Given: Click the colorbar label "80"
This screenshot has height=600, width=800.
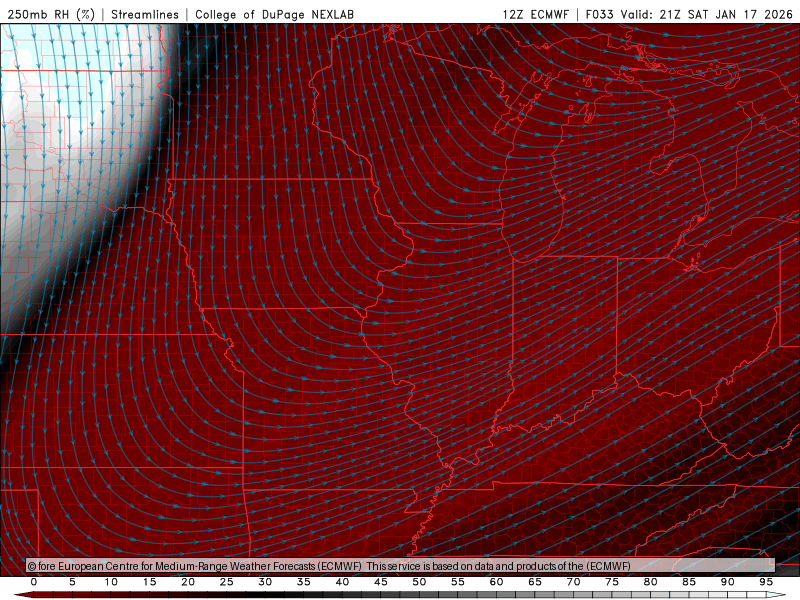Looking at the screenshot, I should [x=650, y=582].
